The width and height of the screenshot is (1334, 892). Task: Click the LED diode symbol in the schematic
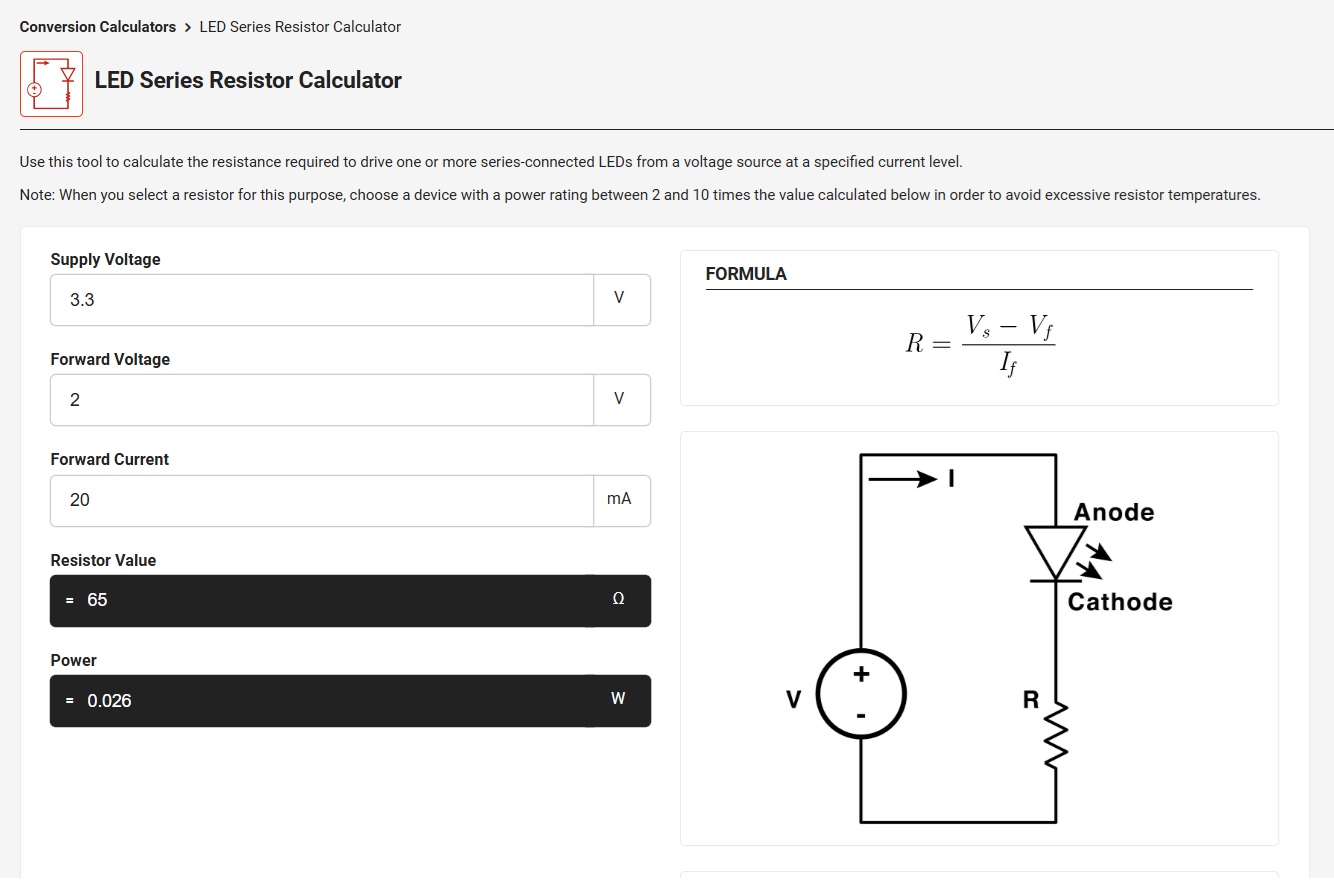pos(1057,553)
